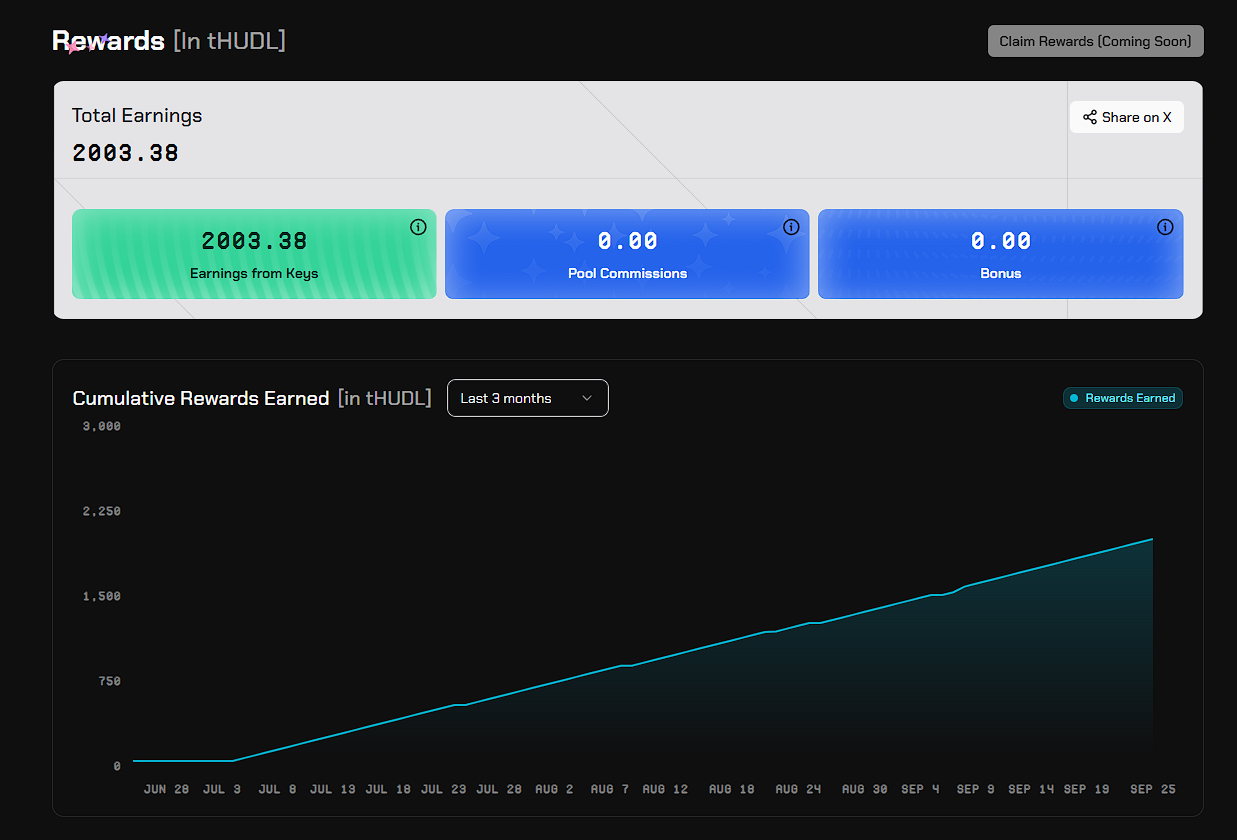This screenshot has width=1237, height=840.
Task: Click the Total Earnings label
Action: (x=137, y=115)
